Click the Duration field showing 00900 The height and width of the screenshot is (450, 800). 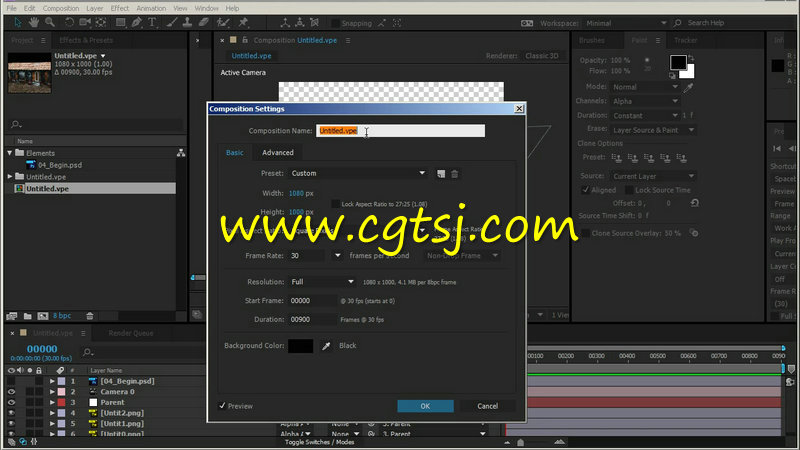tap(312, 319)
